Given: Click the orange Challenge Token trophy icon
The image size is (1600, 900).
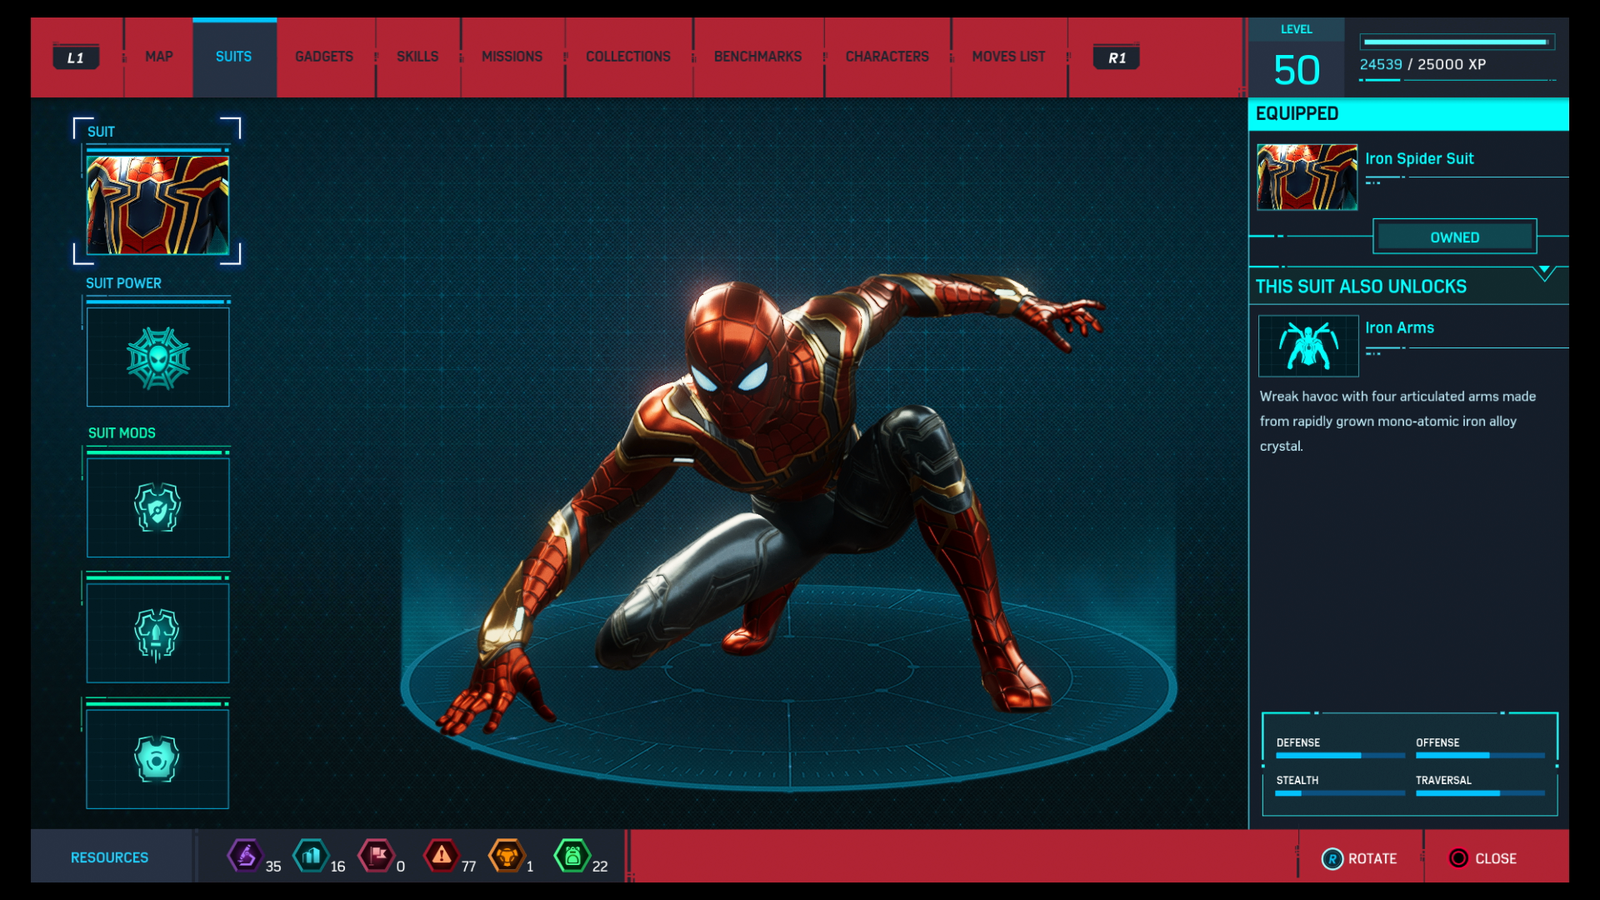Looking at the screenshot, I should coord(507,856).
